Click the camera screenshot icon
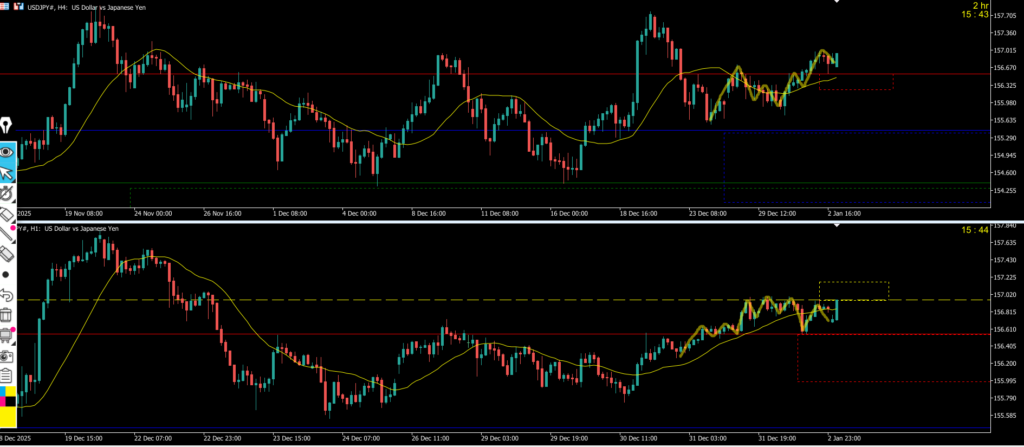1024x447 pixels. click(x=6, y=355)
